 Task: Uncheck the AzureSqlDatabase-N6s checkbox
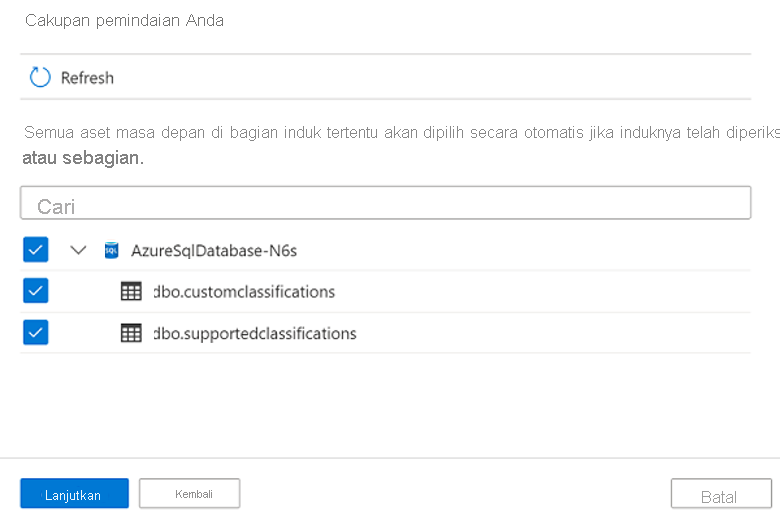point(36,249)
